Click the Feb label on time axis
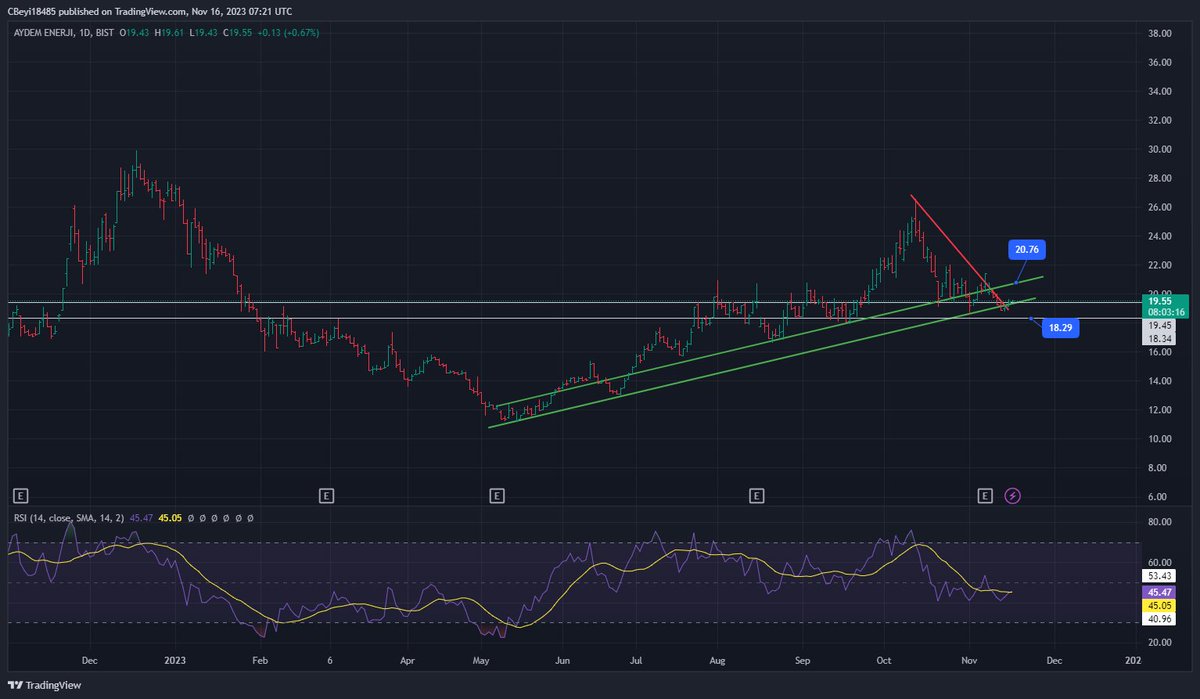 coord(260,660)
